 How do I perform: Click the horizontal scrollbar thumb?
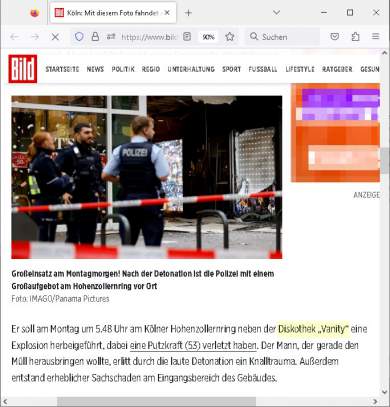pos(156,401)
